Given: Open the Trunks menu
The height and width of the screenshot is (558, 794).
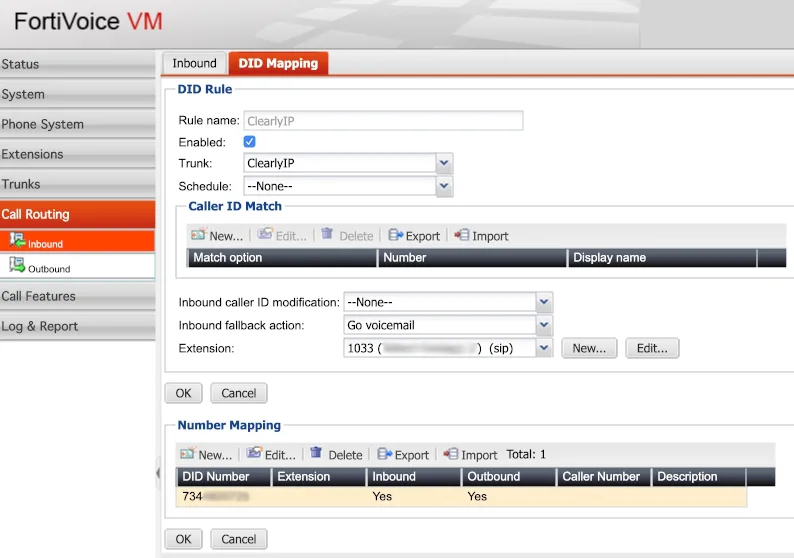Looking at the screenshot, I should pos(77,184).
